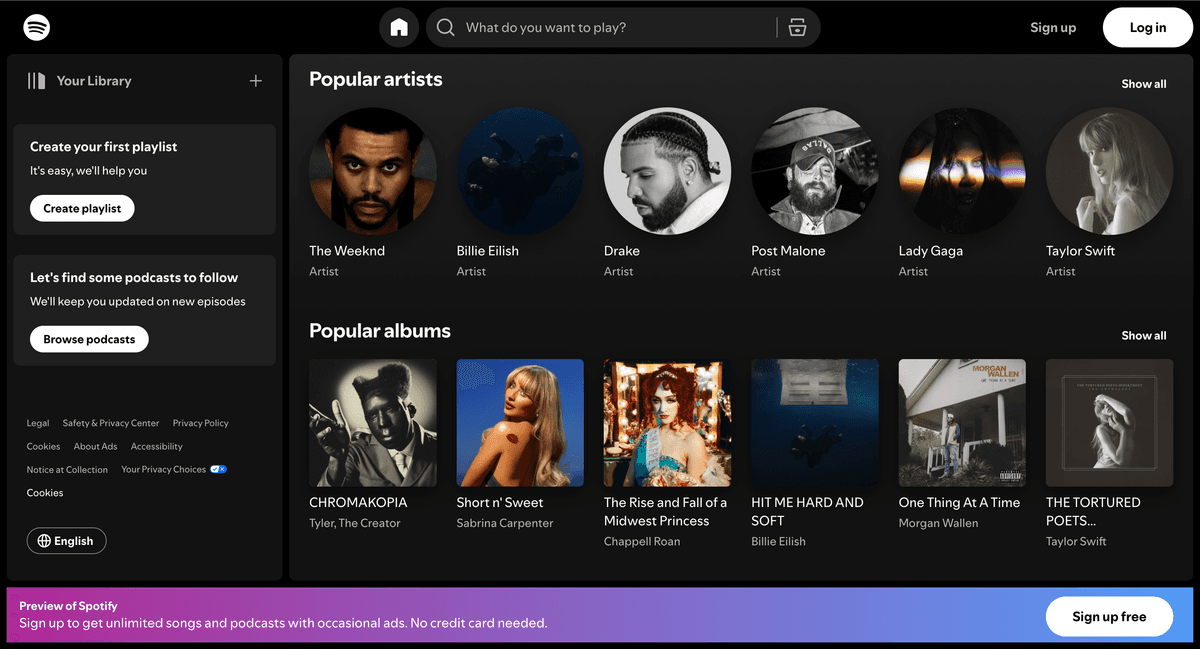Open Notice at Collection link
1200x649 pixels.
(x=68, y=469)
